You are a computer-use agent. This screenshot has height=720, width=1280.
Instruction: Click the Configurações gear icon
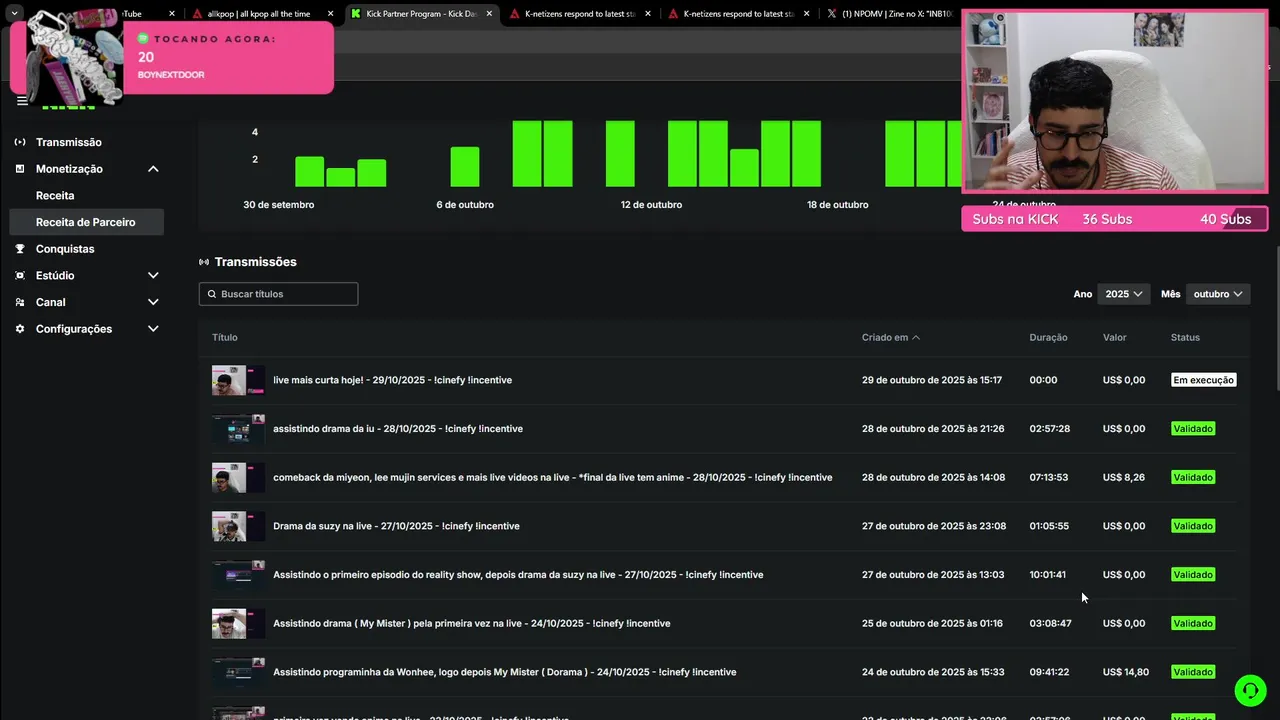20,329
